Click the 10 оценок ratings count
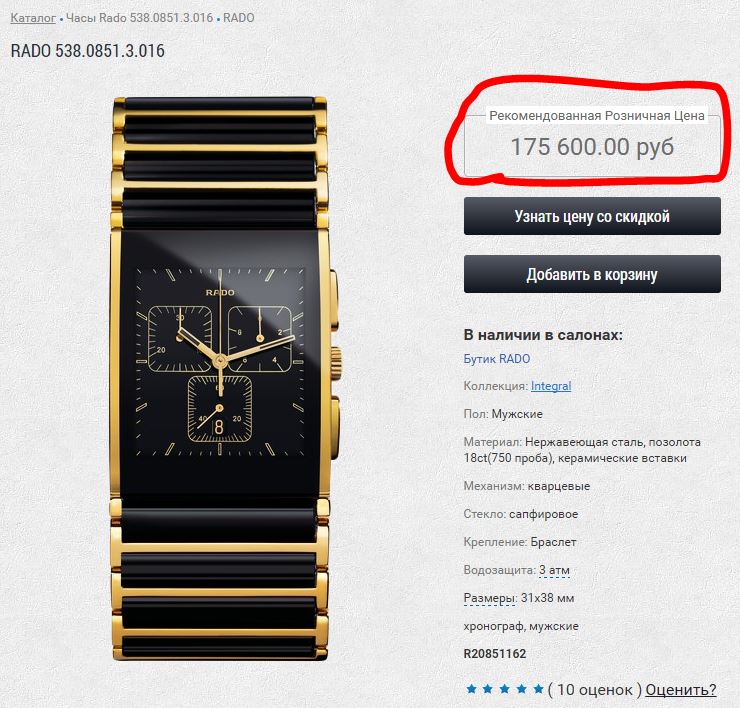Screen dimensions: 740x708 [595, 690]
